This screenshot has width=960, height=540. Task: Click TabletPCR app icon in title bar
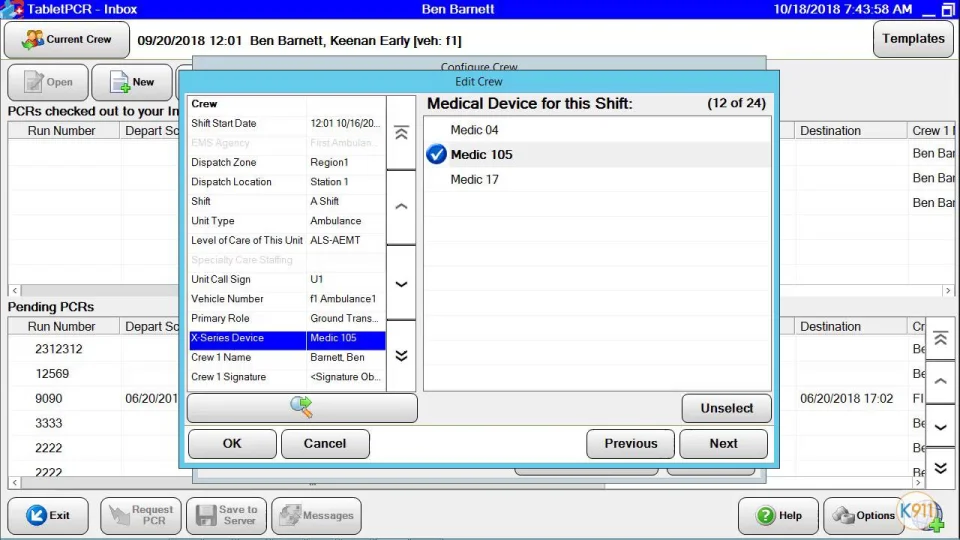click(12, 9)
